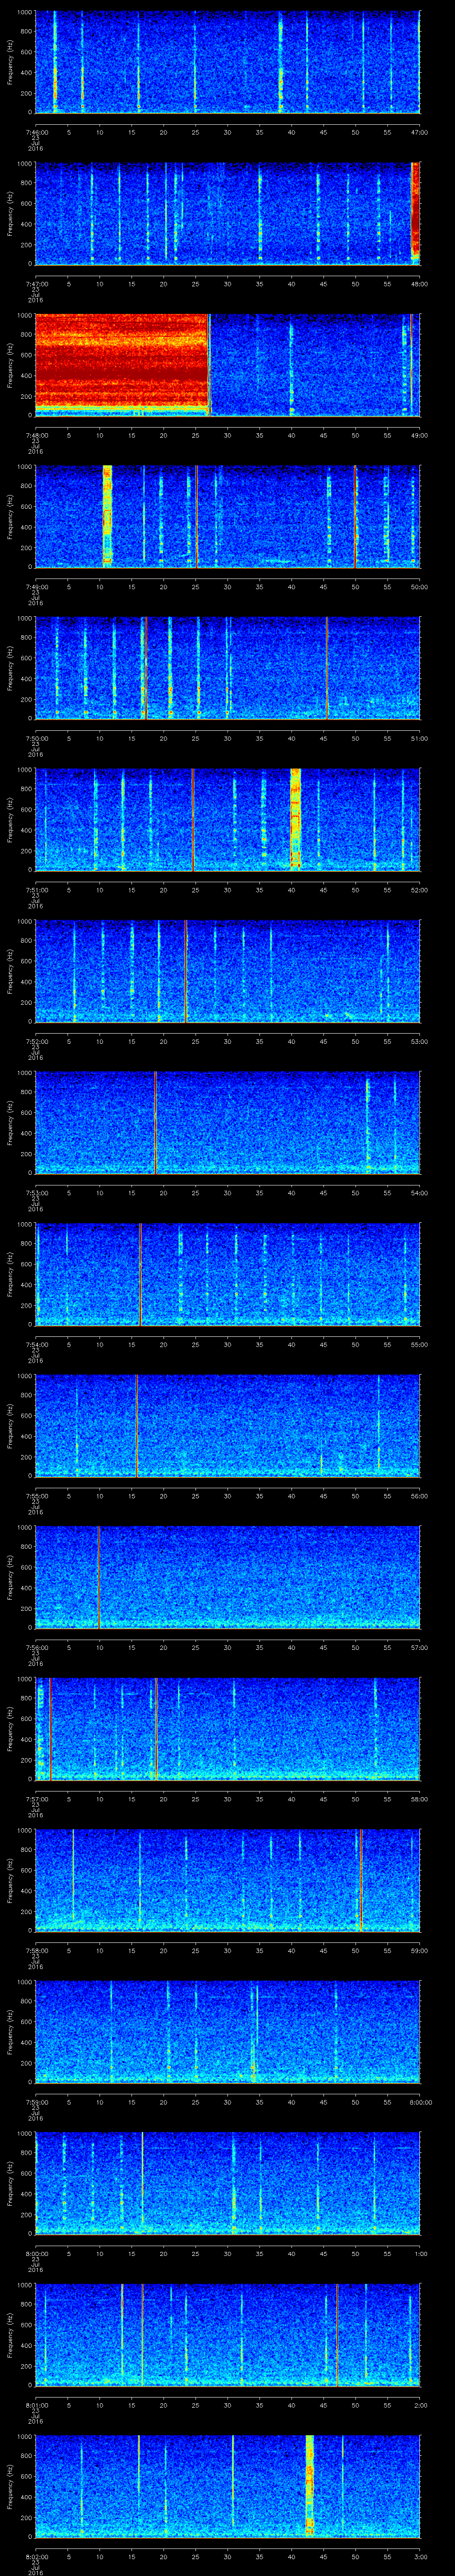This screenshot has width=455, height=2576.
Task: Select the bright burst near 11 seconds in 7:49 spectrogram
Action: point(107,516)
